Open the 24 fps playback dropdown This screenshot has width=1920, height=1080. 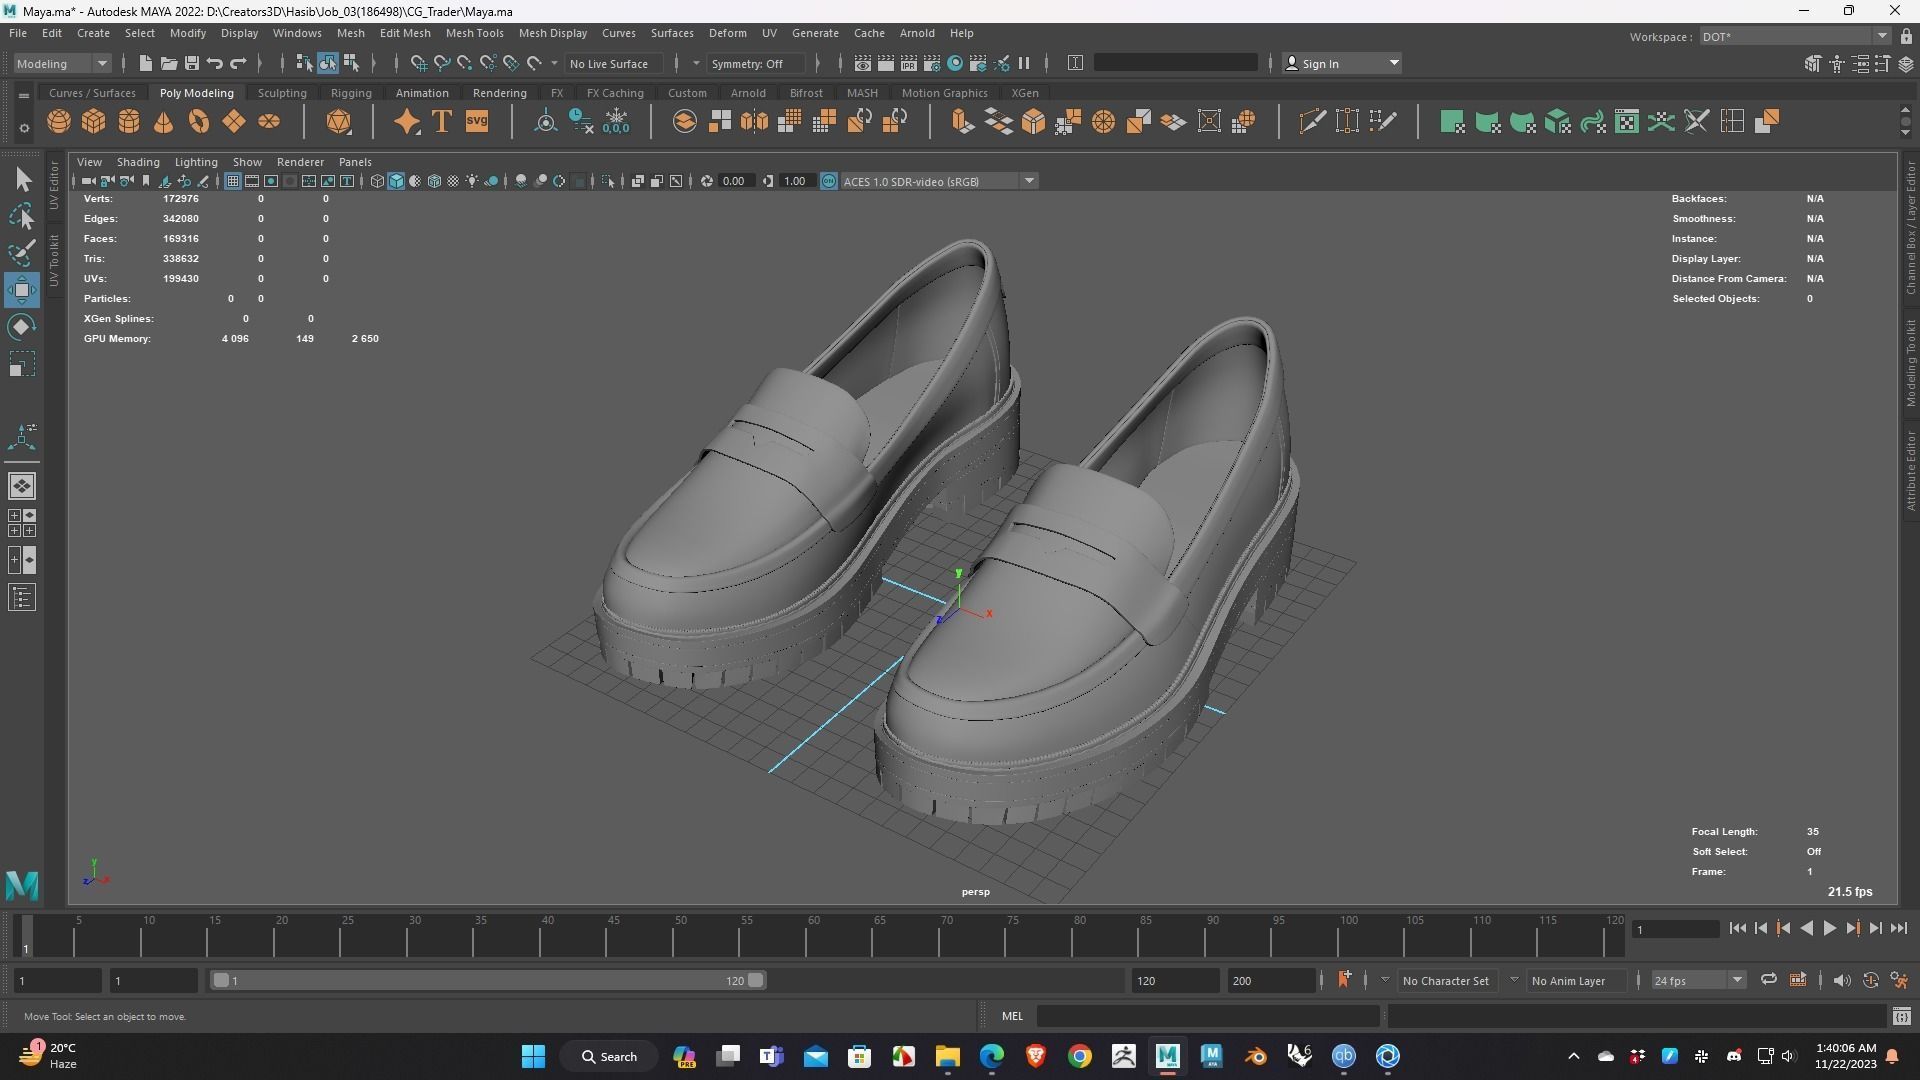pos(1698,981)
